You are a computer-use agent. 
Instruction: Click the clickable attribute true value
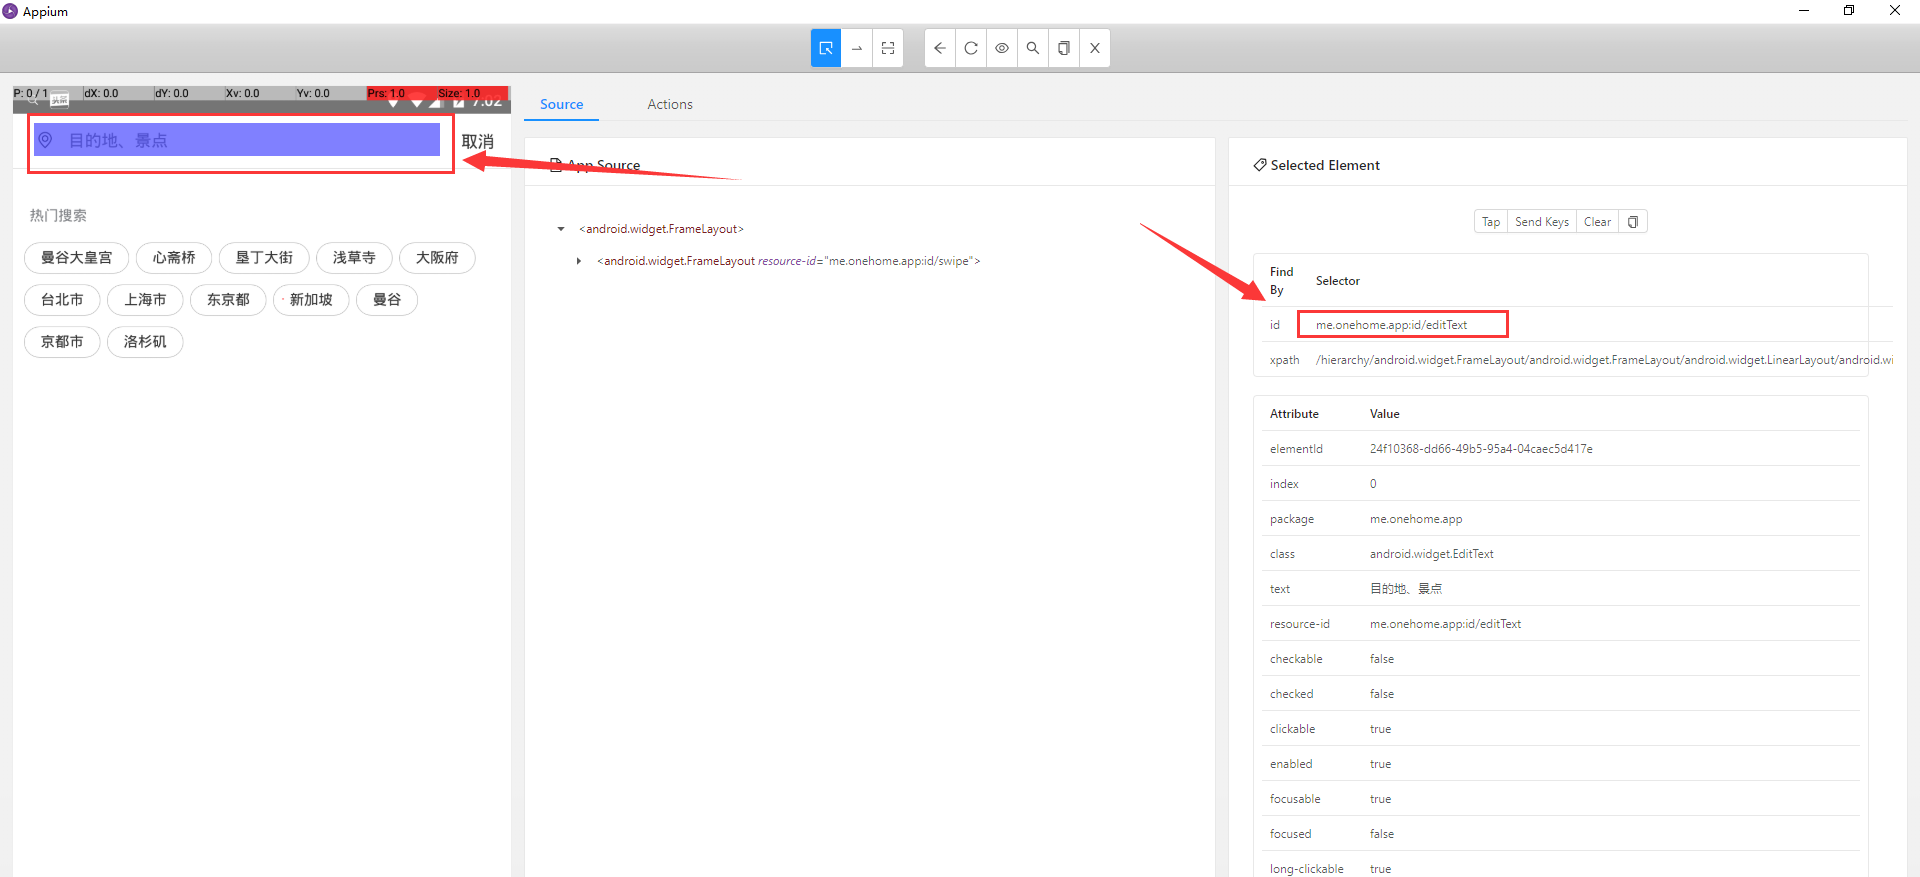click(x=1380, y=729)
